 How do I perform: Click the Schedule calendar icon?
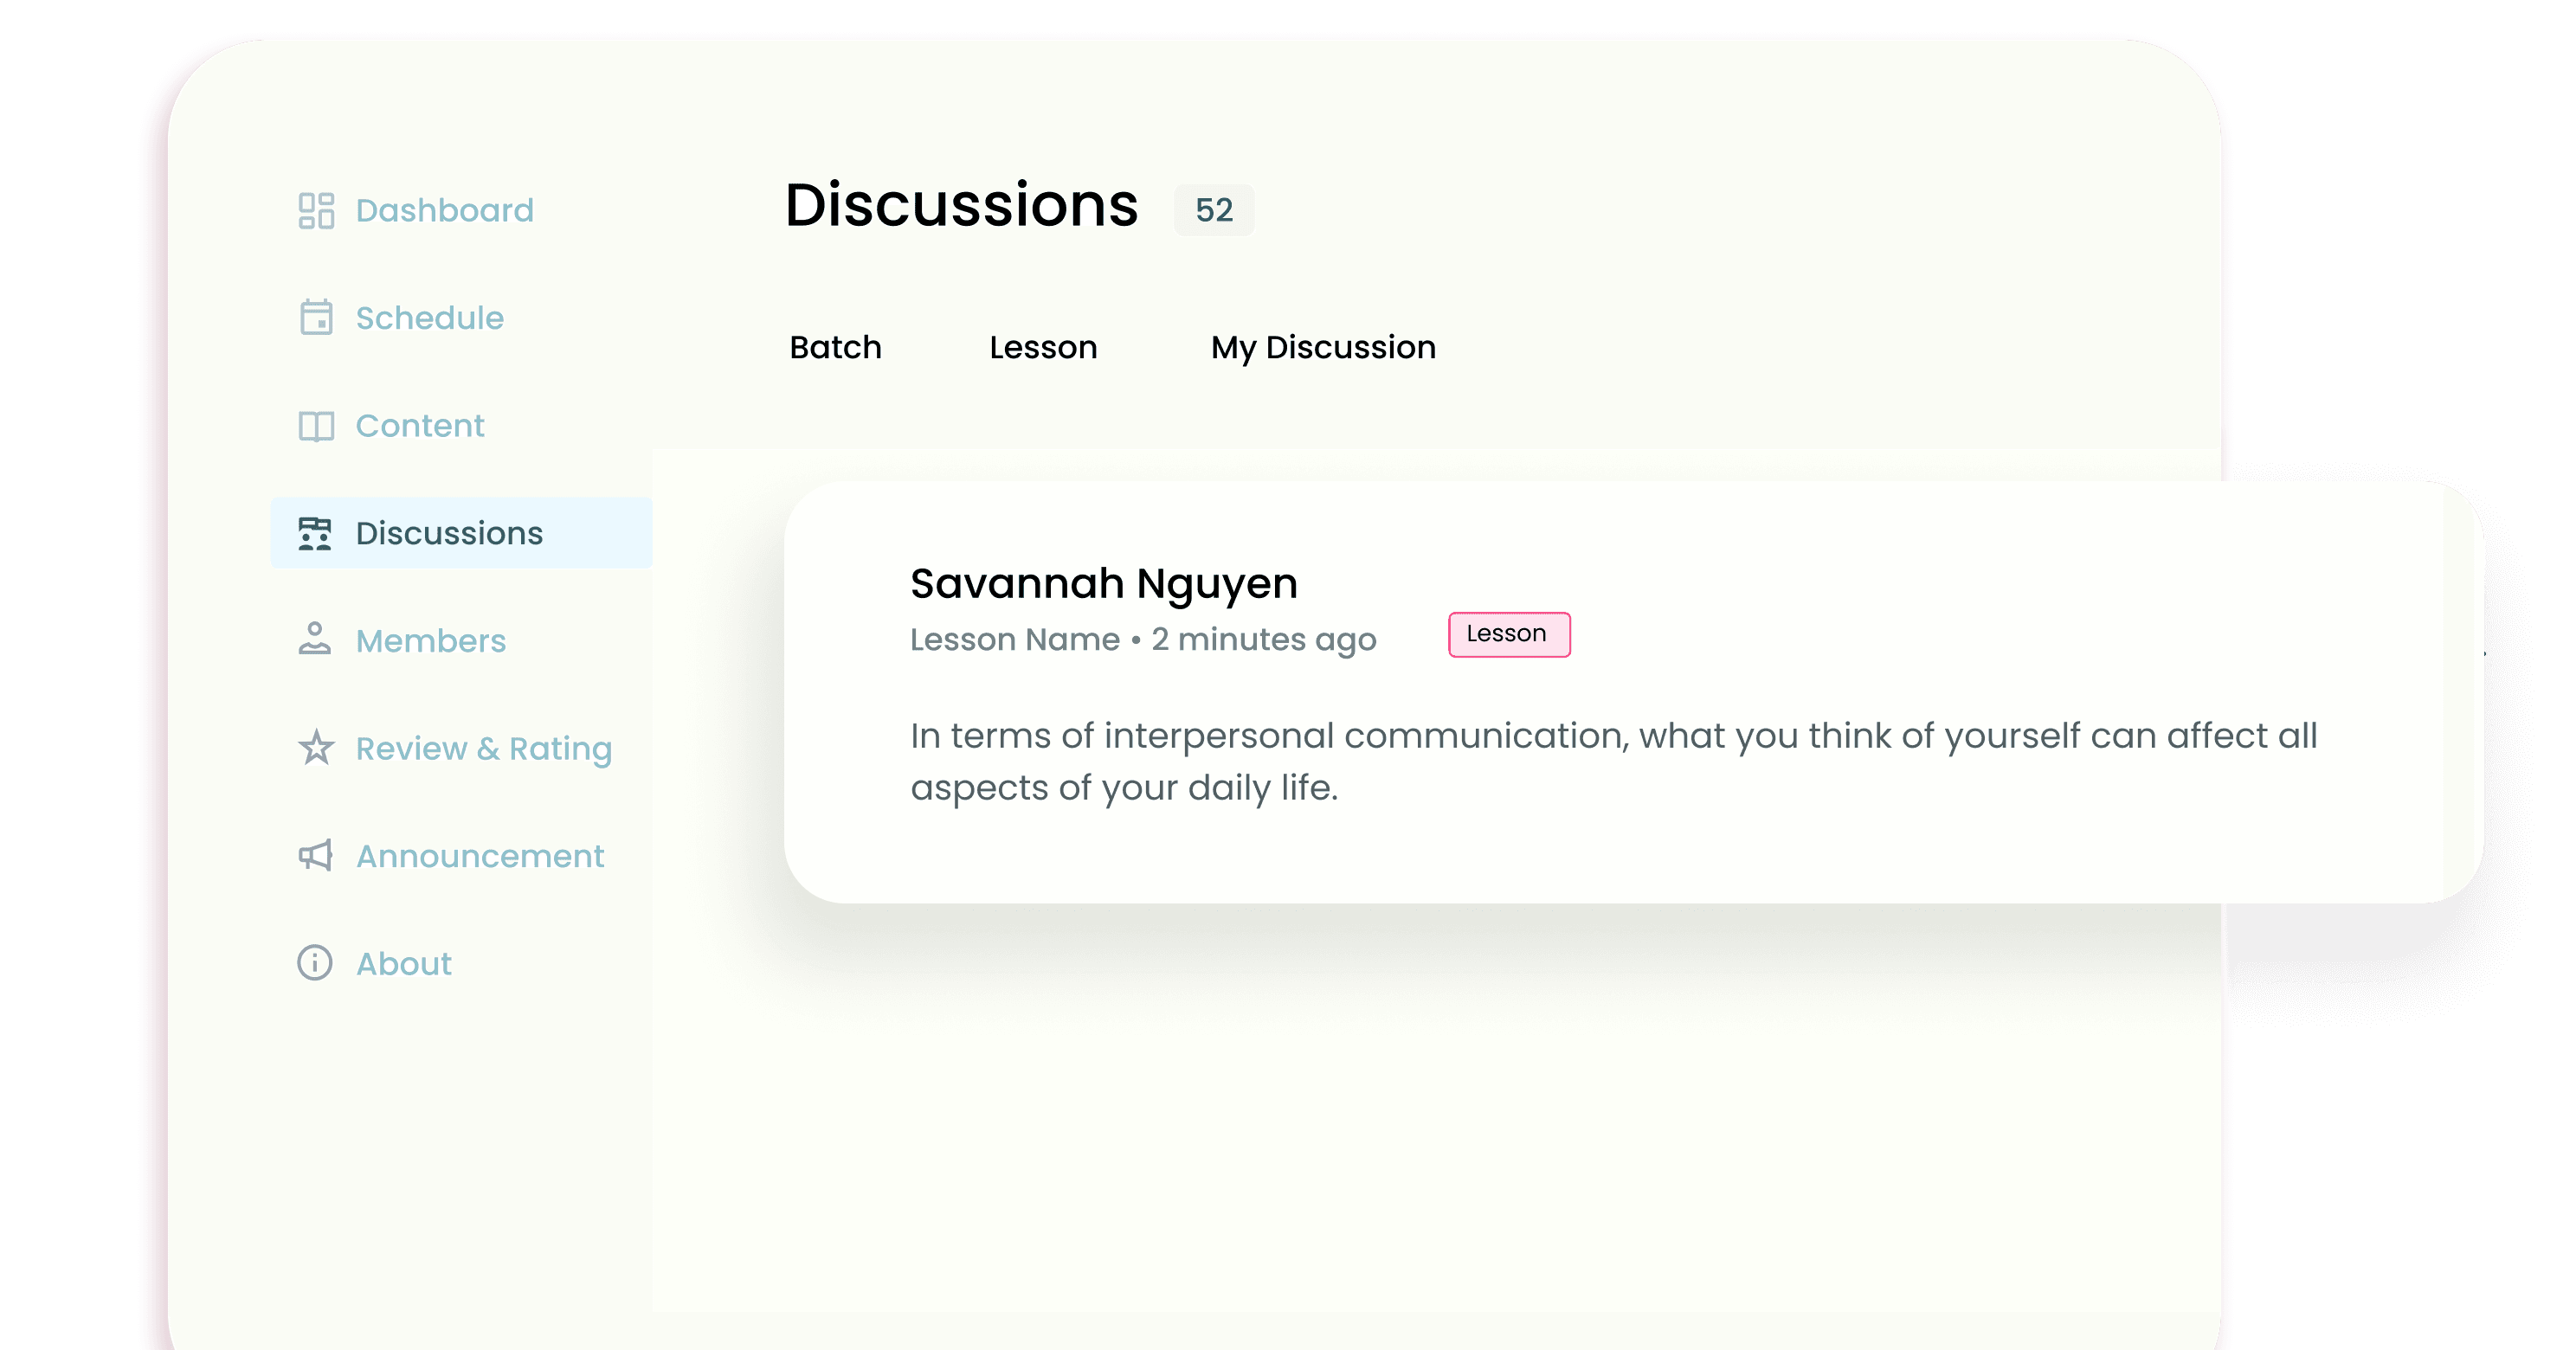[316, 318]
